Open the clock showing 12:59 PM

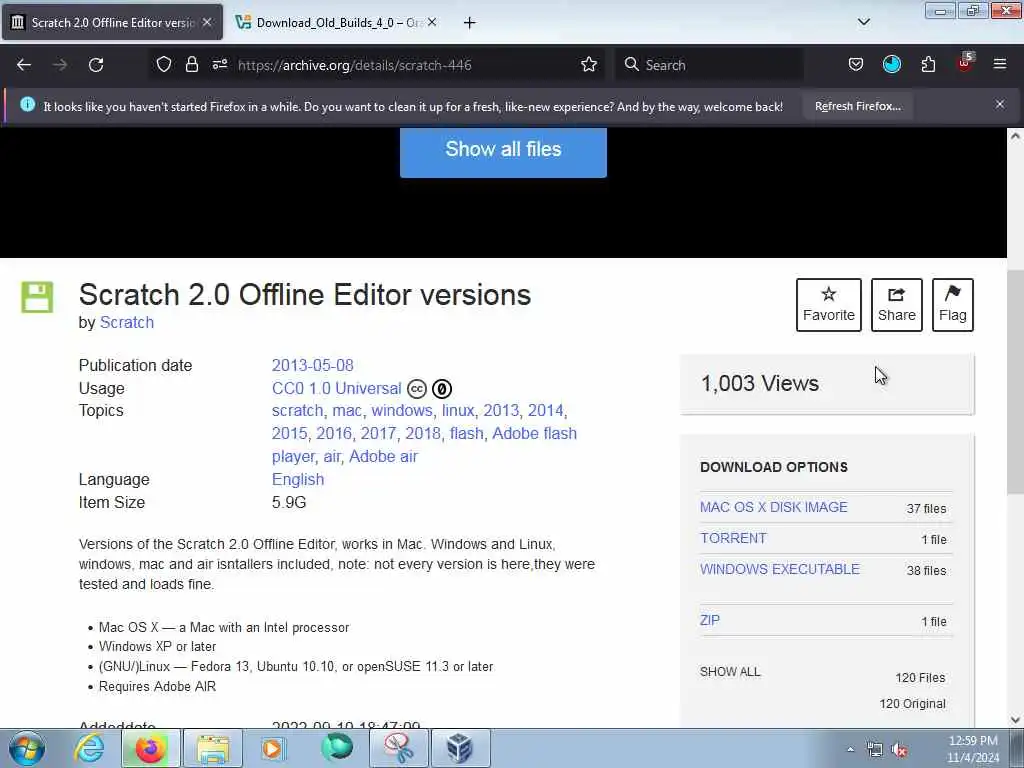point(973,749)
